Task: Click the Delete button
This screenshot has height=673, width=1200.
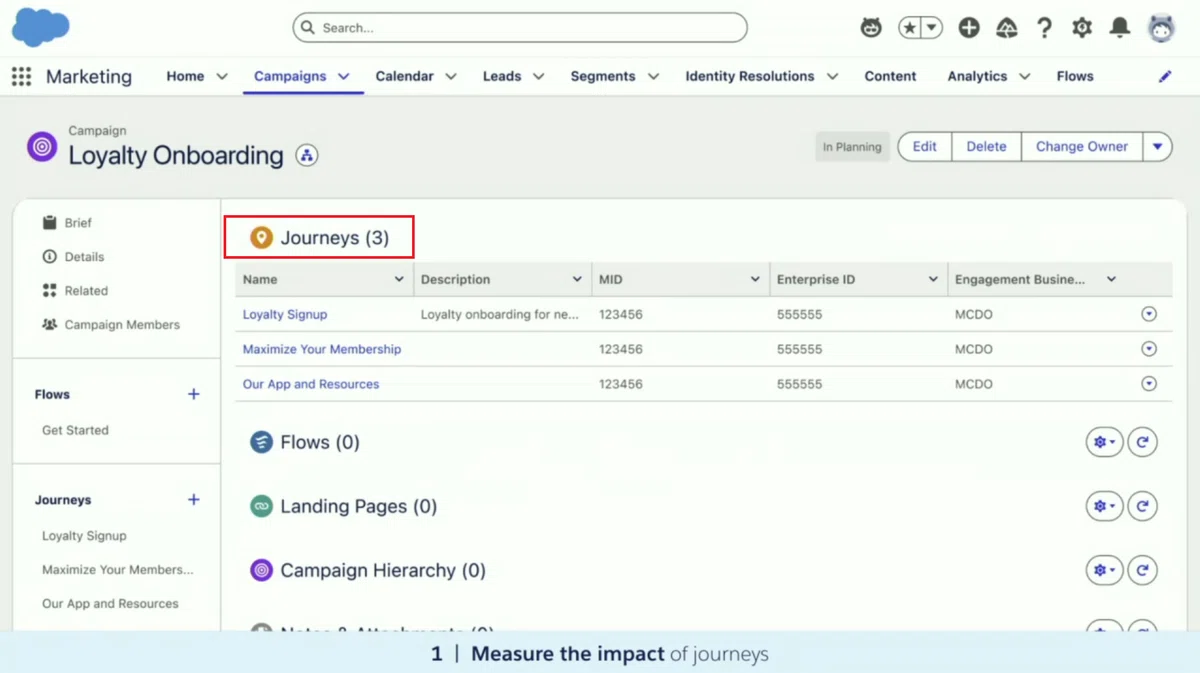Action: click(986, 146)
